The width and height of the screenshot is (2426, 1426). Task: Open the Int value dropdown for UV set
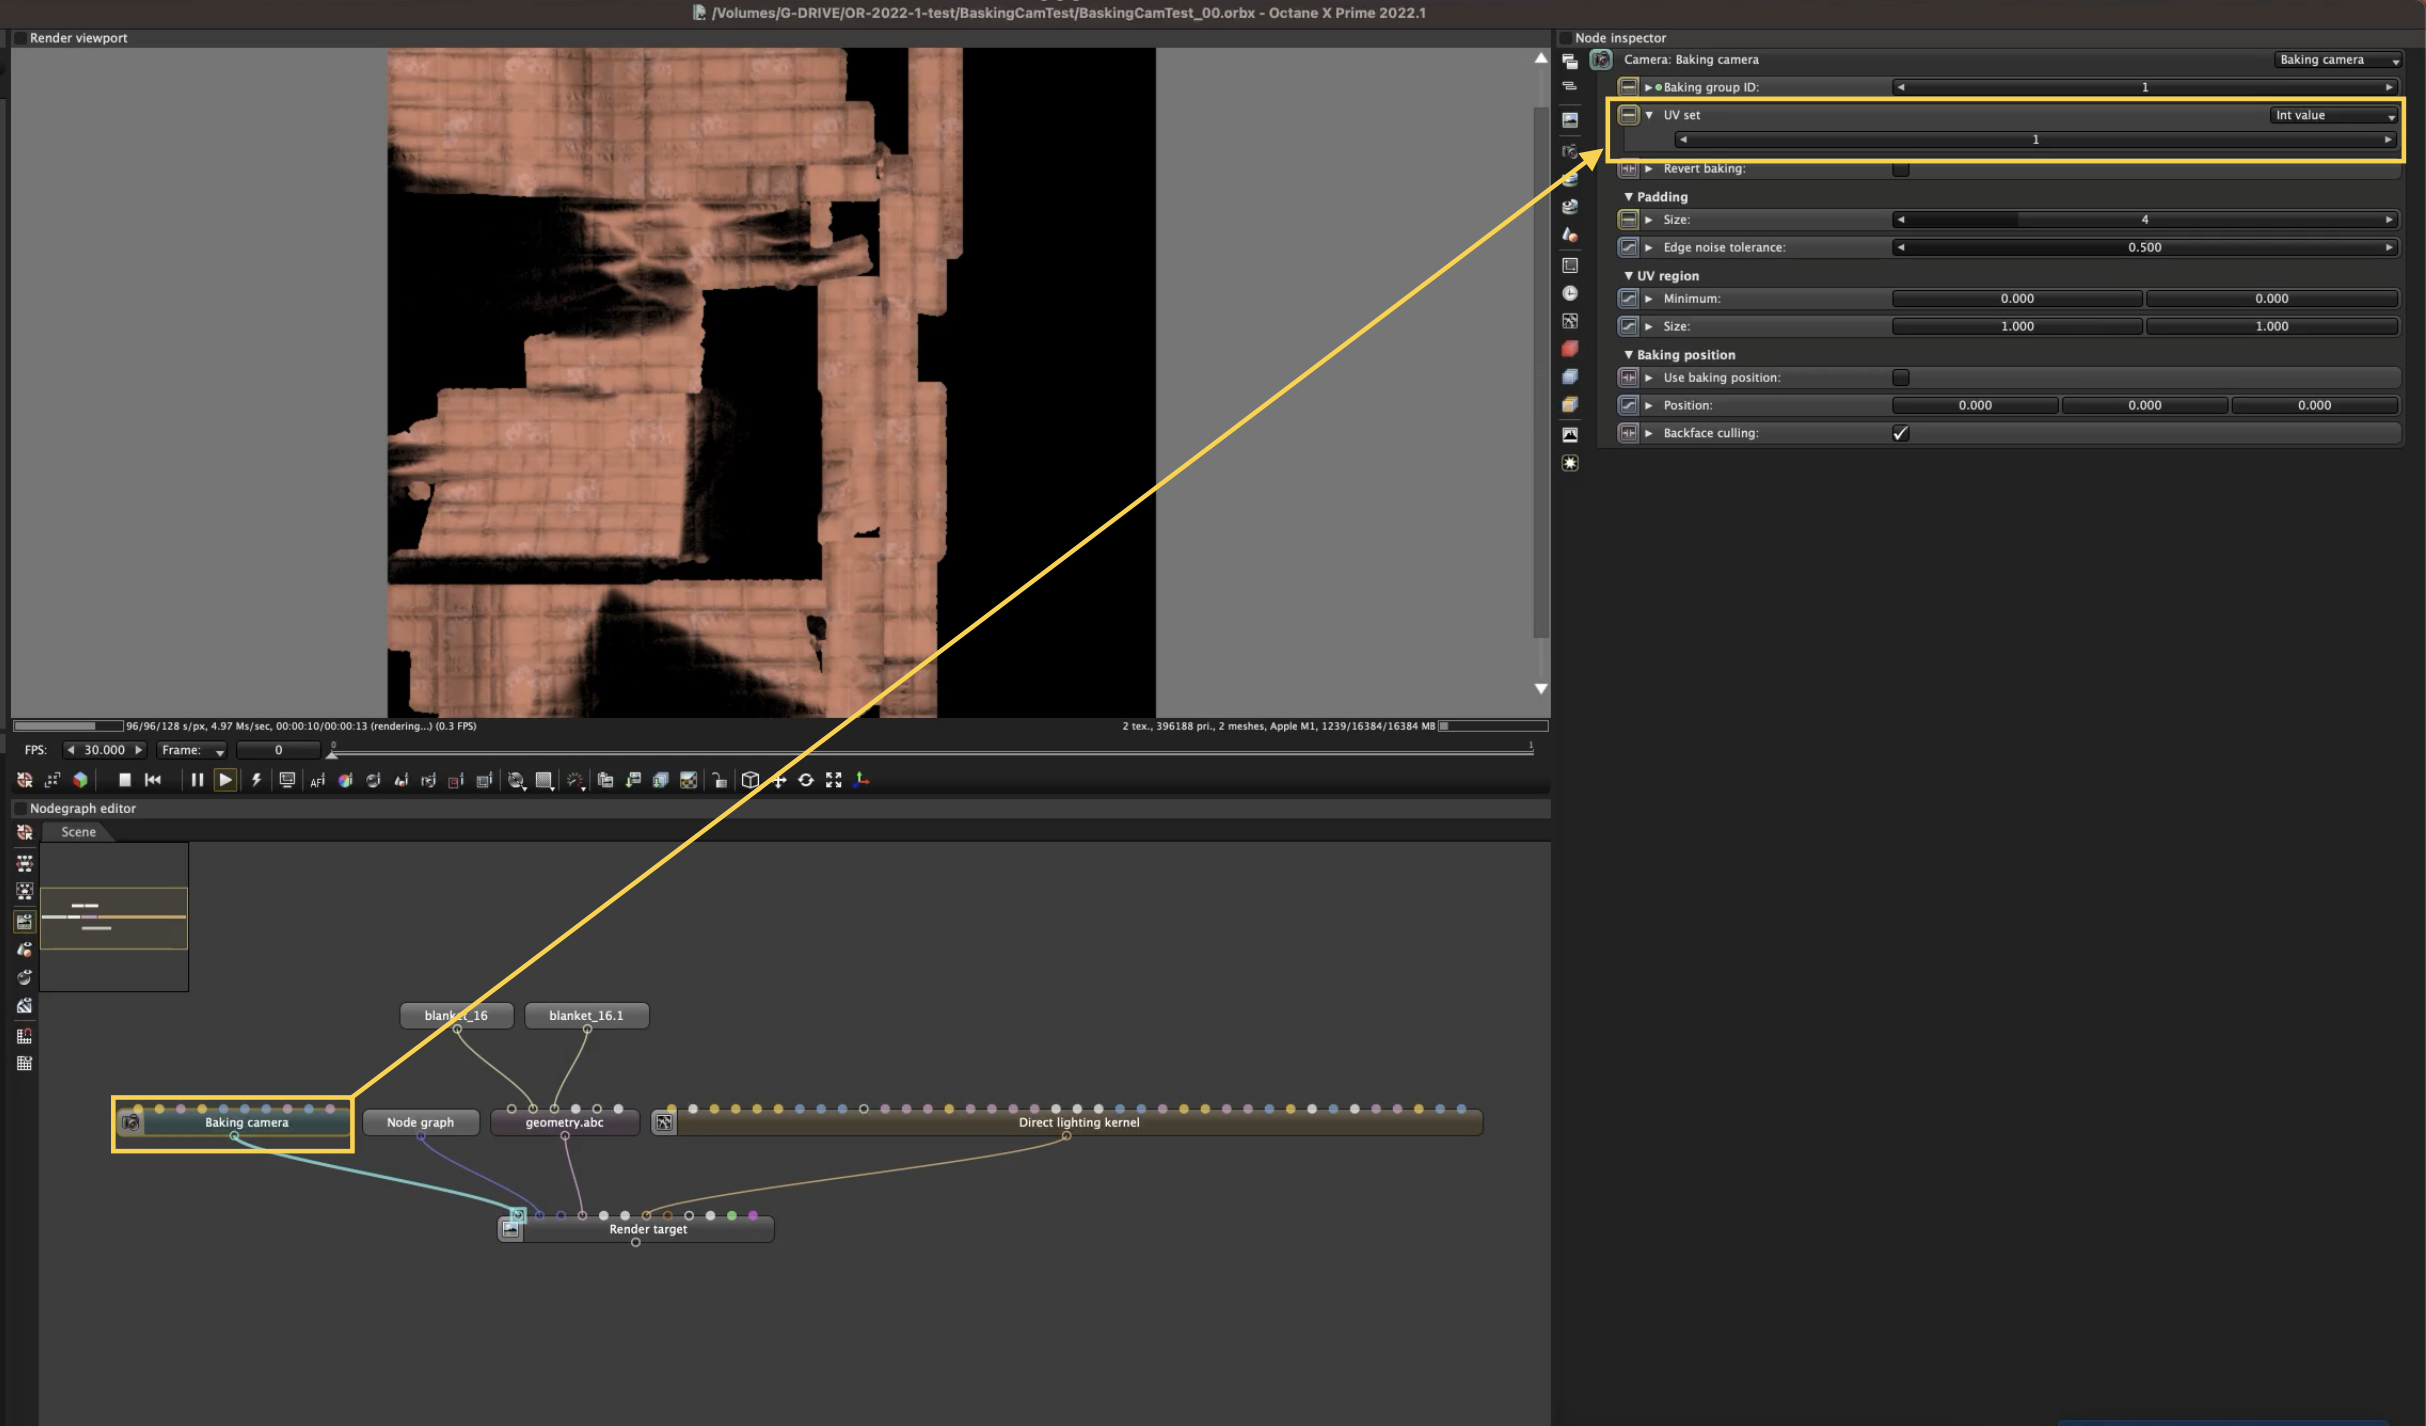click(x=2334, y=116)
